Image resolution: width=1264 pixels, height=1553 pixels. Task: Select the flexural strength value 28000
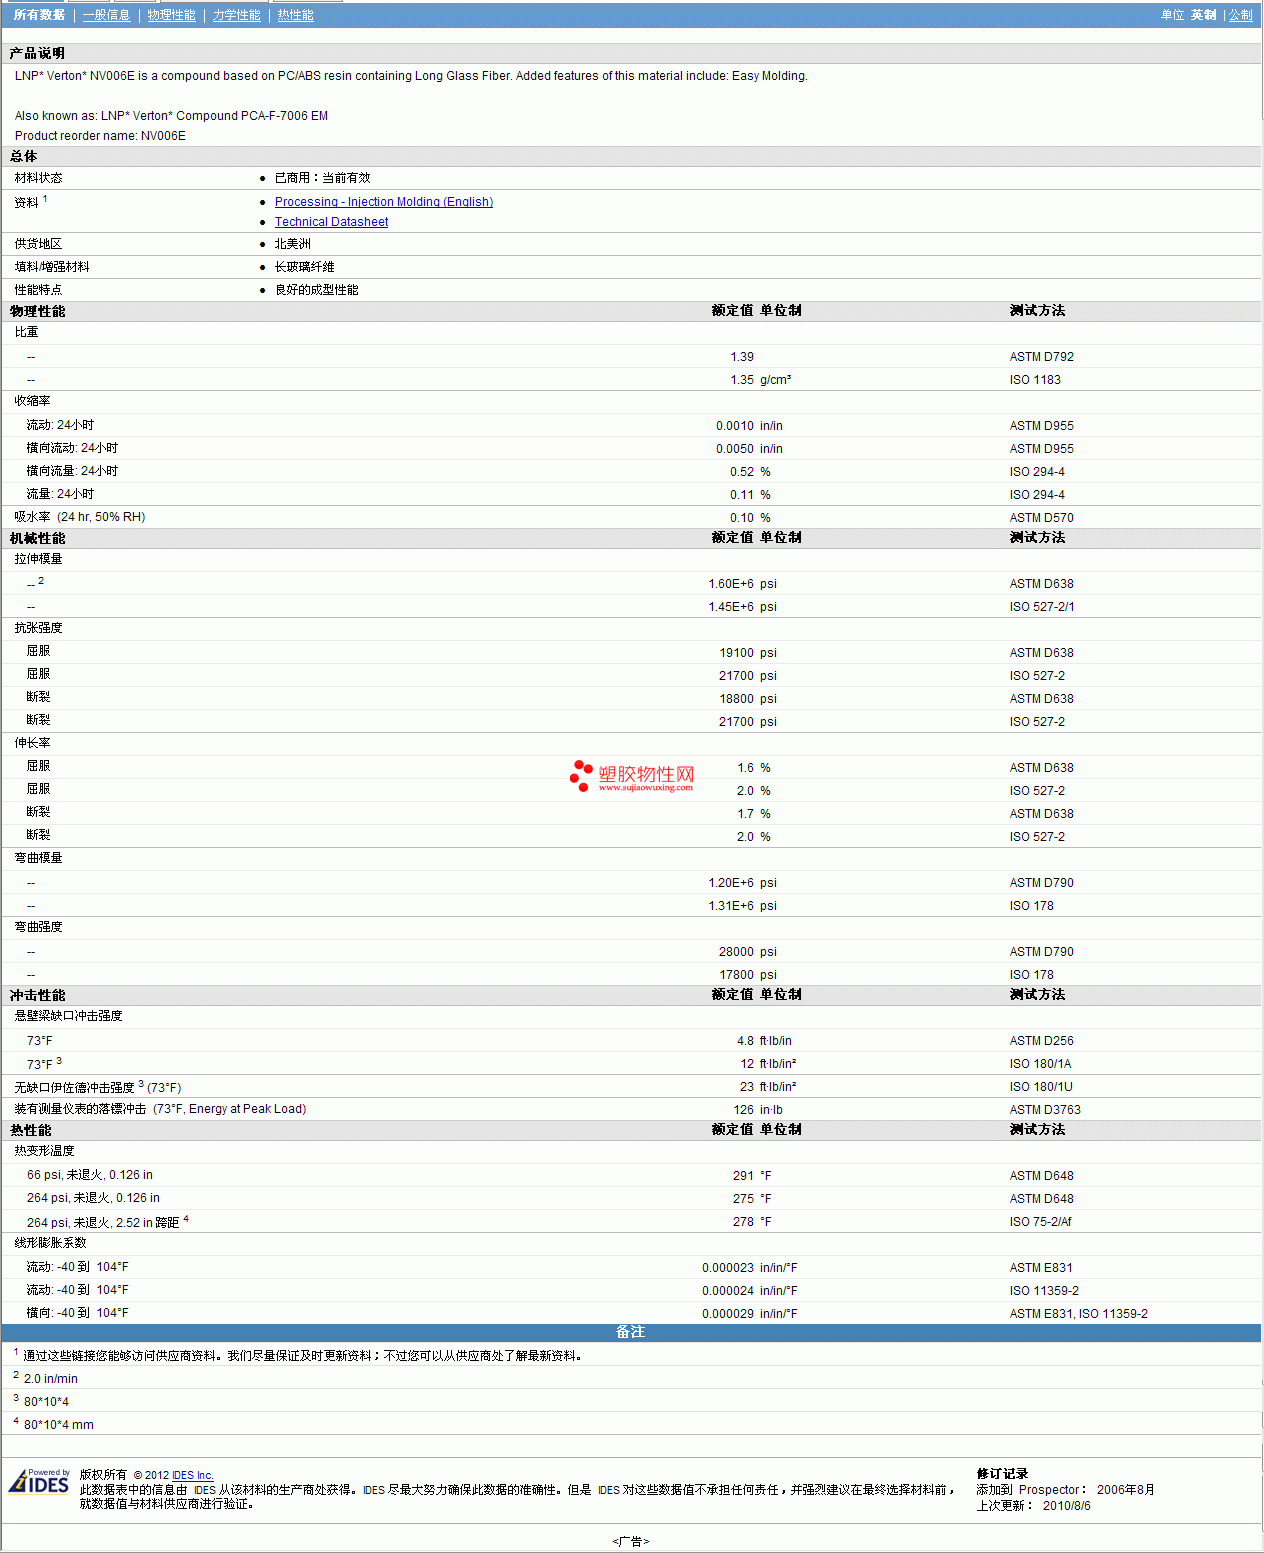tap(737, 952)
